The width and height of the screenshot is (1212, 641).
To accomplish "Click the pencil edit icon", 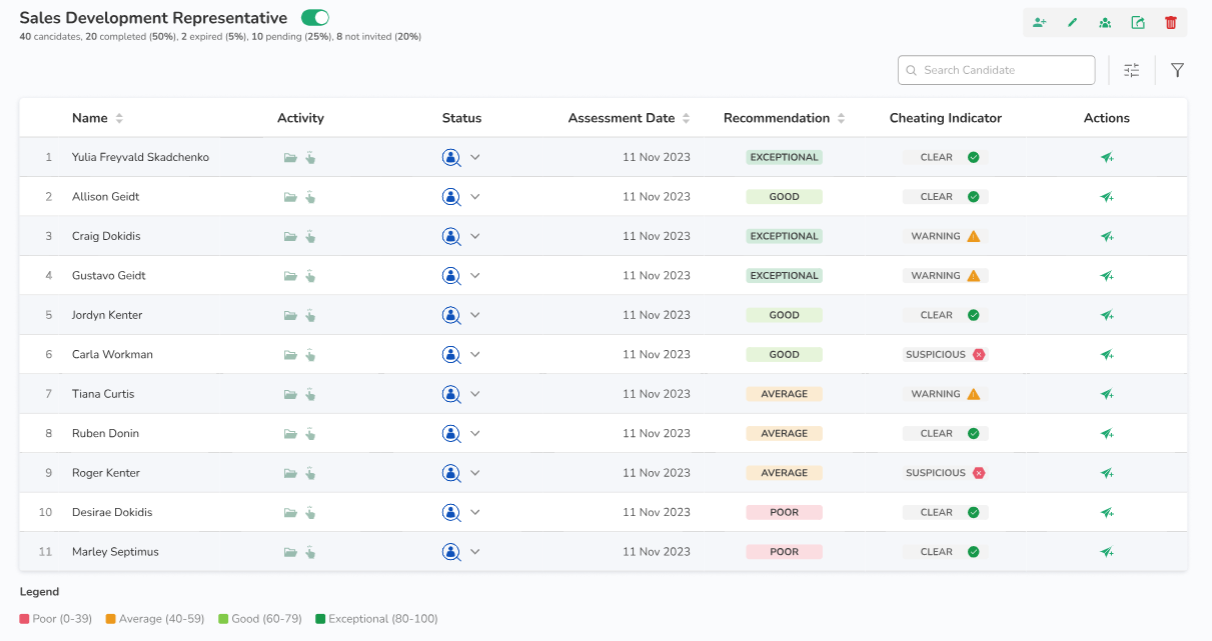I will pyautogui.click(x=1072, y=22).
